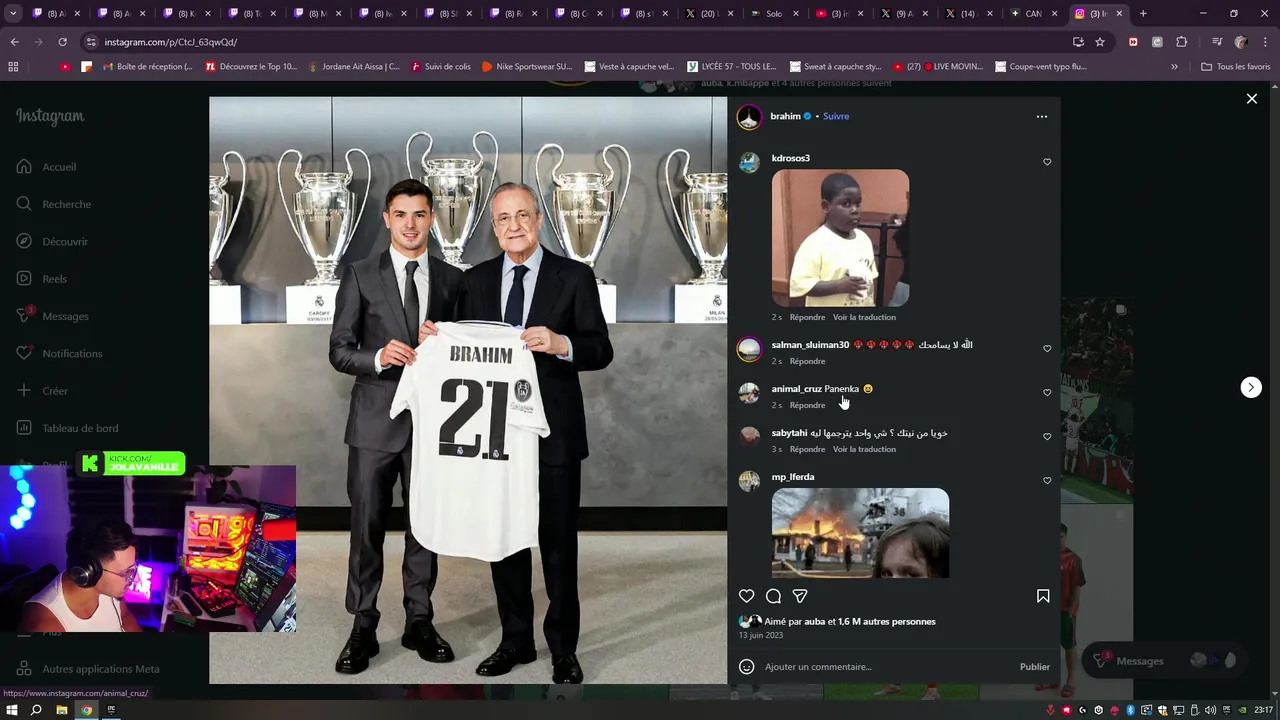Open emoji picker in comment box
The width and height of the screenshot is (1280, 720).
(x=746, y=666)
